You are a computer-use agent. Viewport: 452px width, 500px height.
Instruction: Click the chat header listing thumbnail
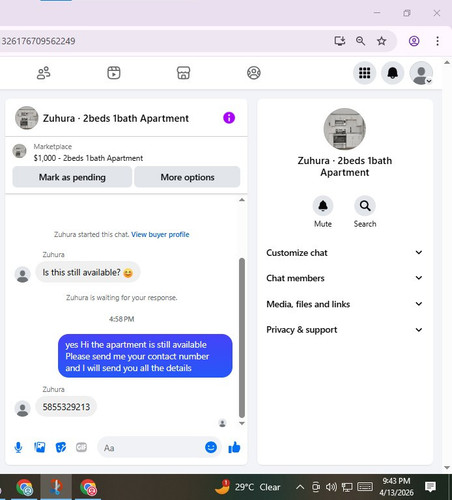pyautogui.click(x=27, y=118)
